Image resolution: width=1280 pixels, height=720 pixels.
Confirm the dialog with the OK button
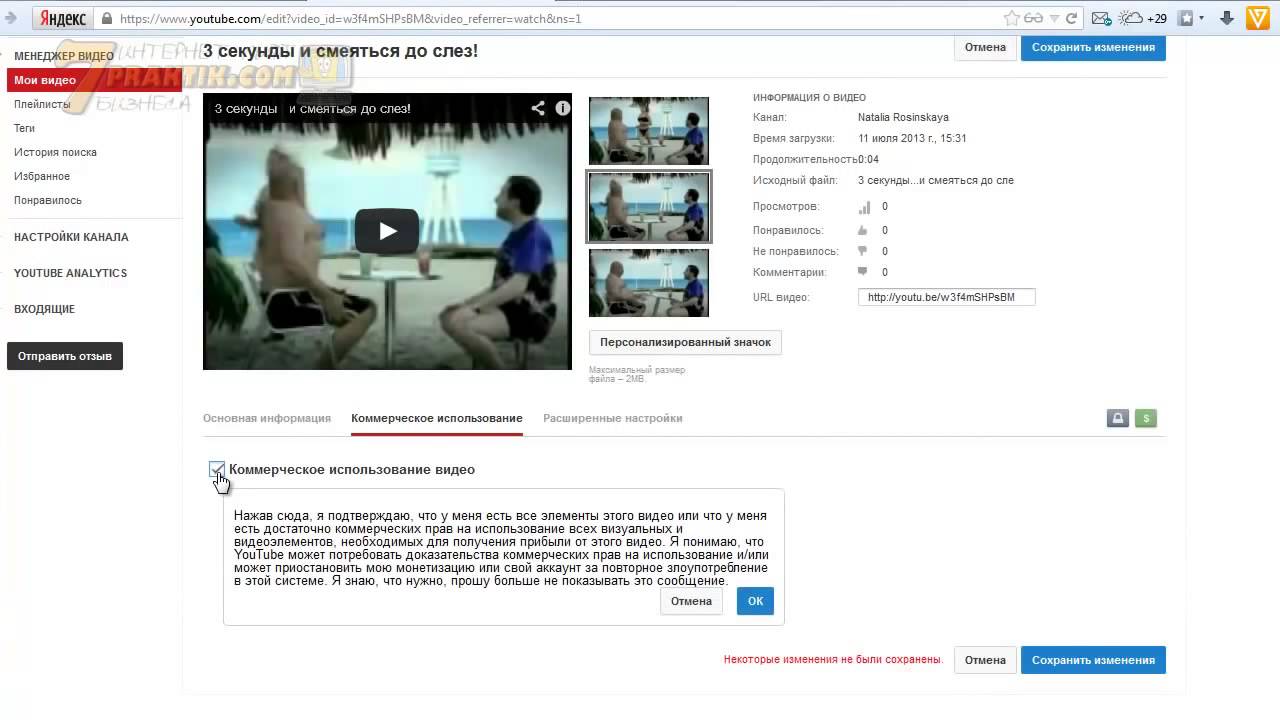pos(755,601)
